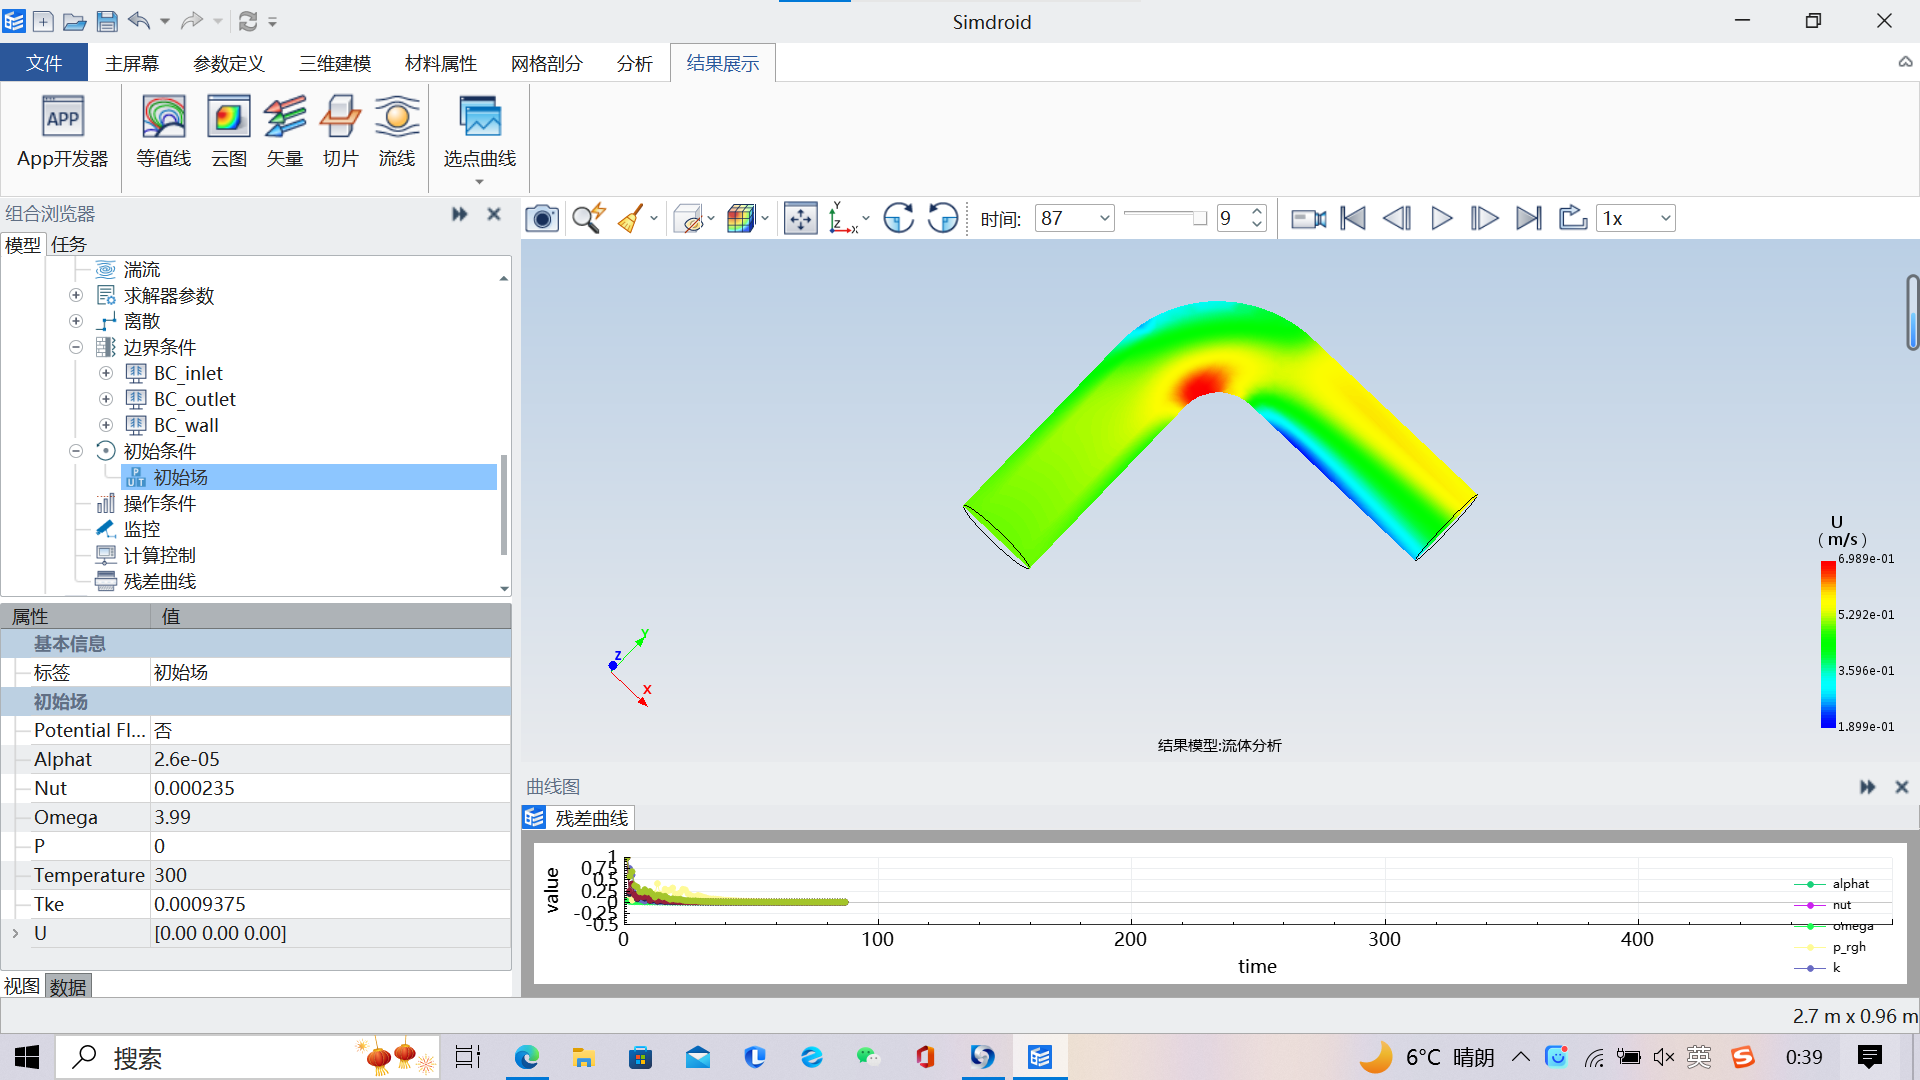The width and height of the screenshot is (1920, 1080).
Task: Expand the 求解器参数 tree node
Action: pyautogui.click(x=76, y=295)
